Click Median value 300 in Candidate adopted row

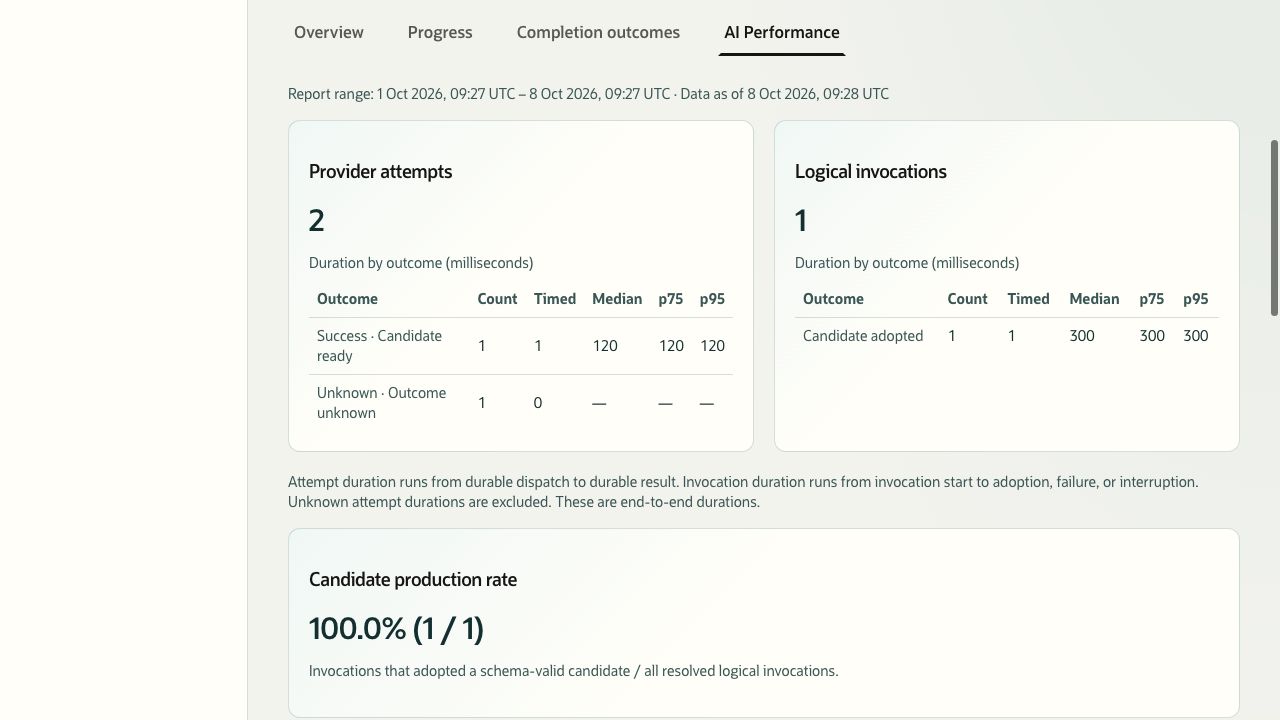(1082, 336)
